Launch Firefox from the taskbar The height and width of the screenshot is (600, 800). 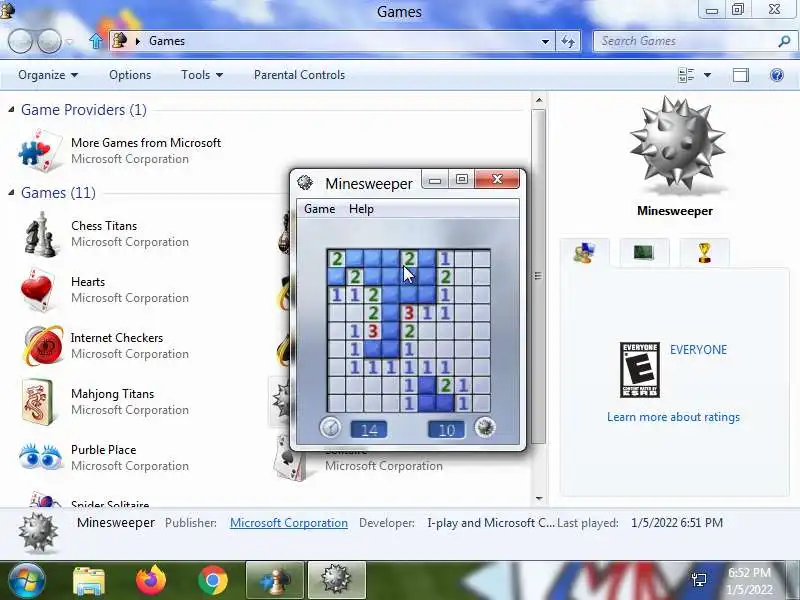point(151,581)
